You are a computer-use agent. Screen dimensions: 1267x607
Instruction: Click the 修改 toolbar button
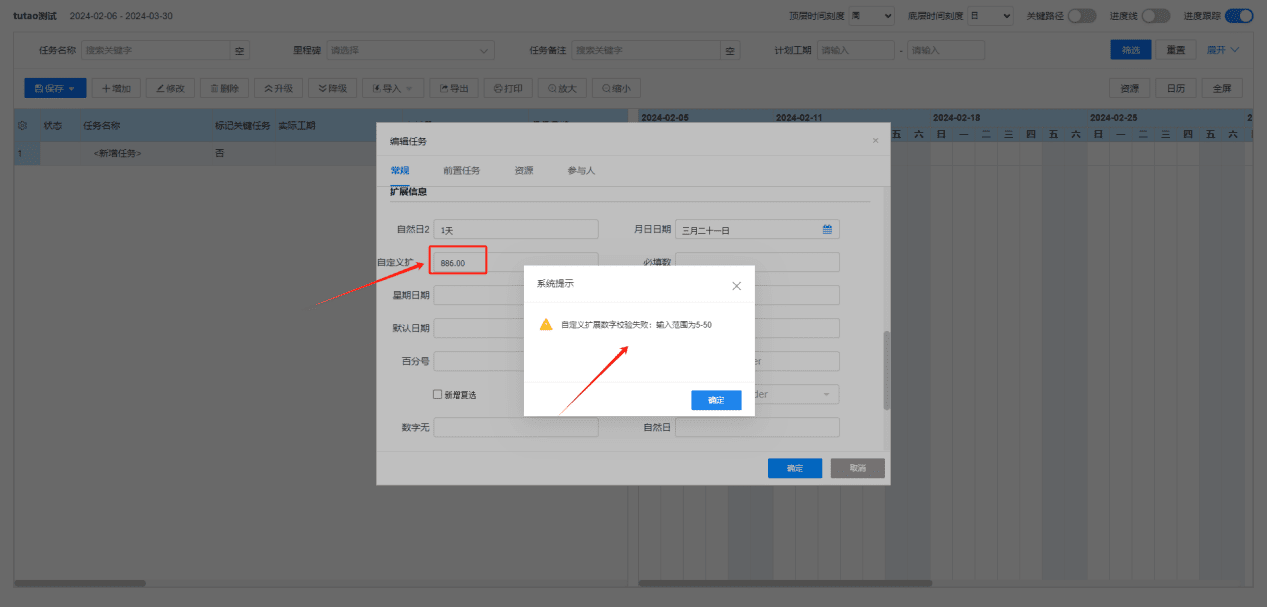(171, 88)
